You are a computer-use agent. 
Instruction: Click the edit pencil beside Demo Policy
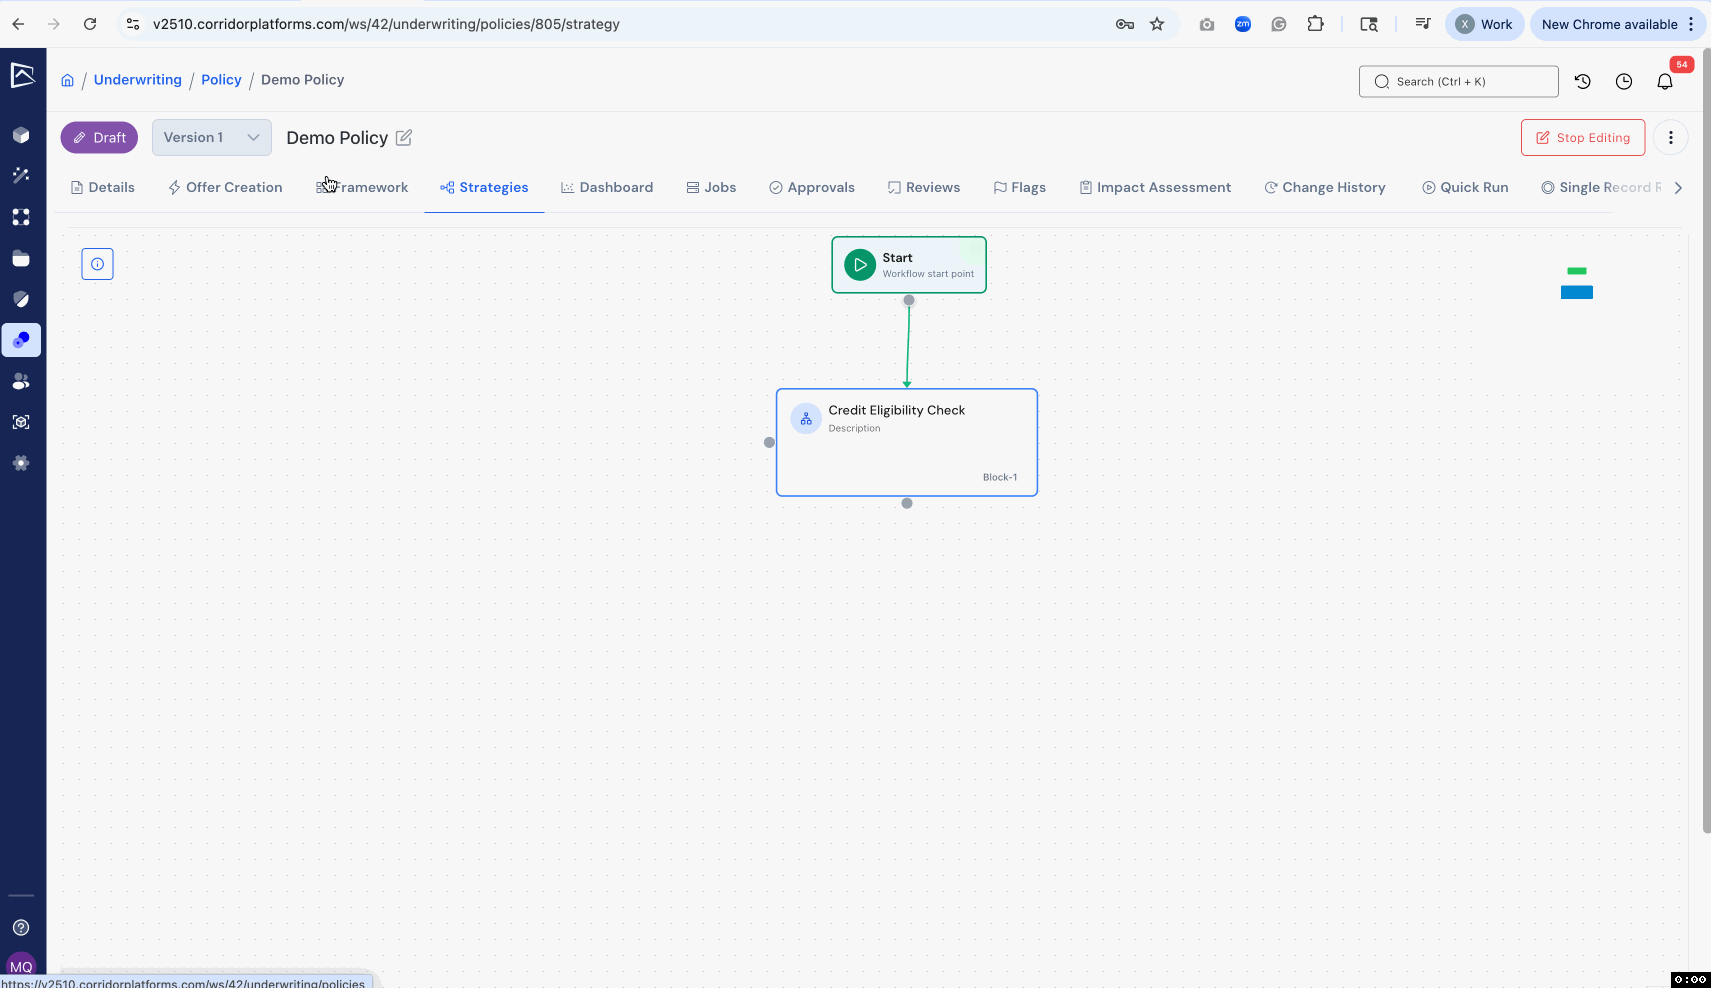tap(404, 138)
